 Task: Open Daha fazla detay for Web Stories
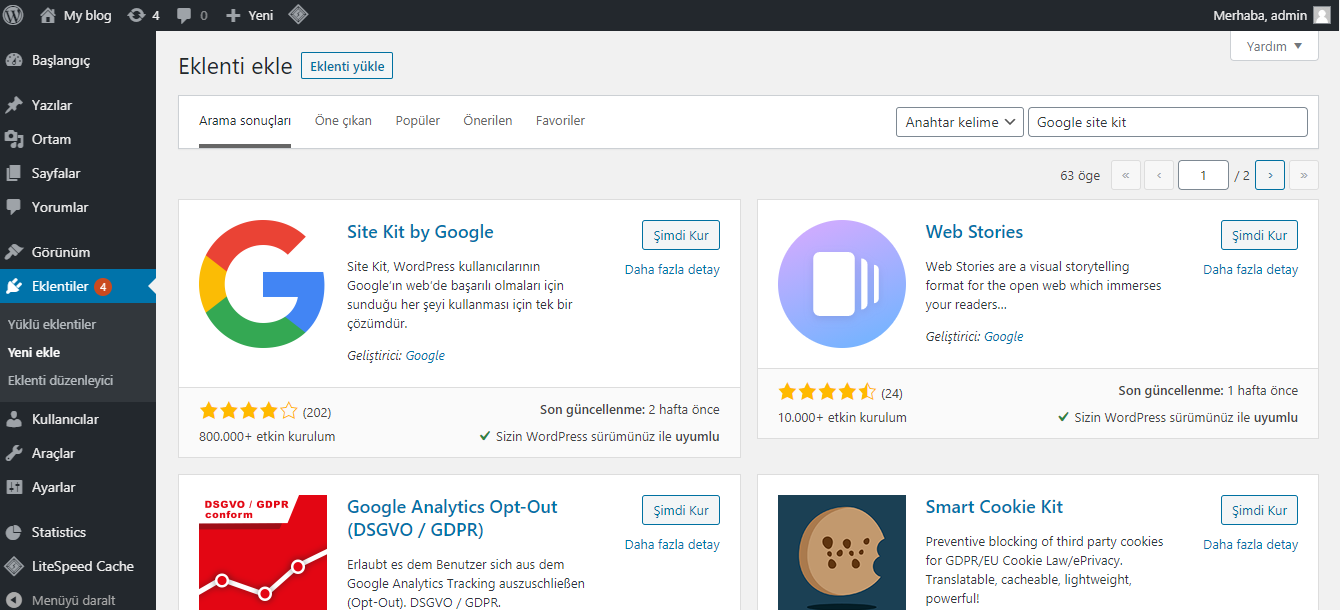pyautogui.click(x=1250, y=270)
